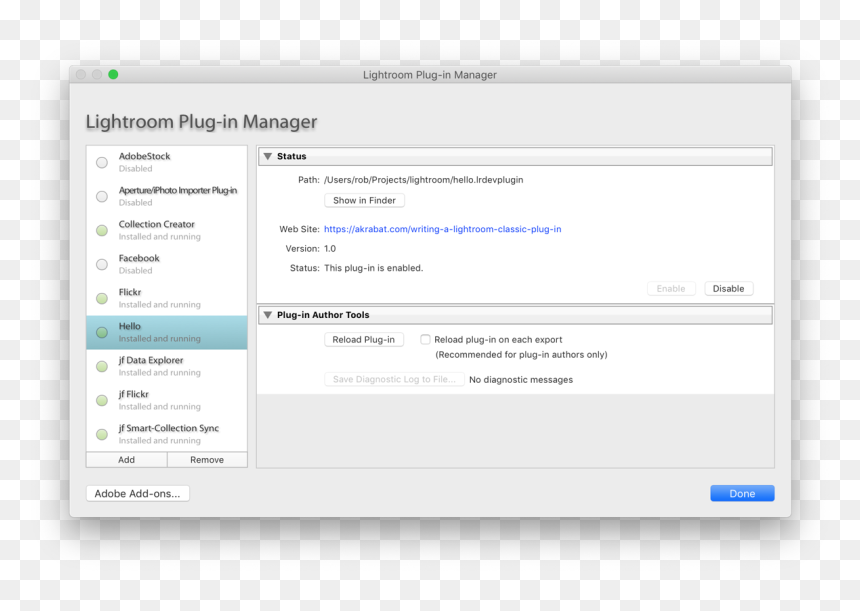860x611 pixels.
Task: Click the jf Smart-Collection Sync status dot
Action: [x=102, y=434]
